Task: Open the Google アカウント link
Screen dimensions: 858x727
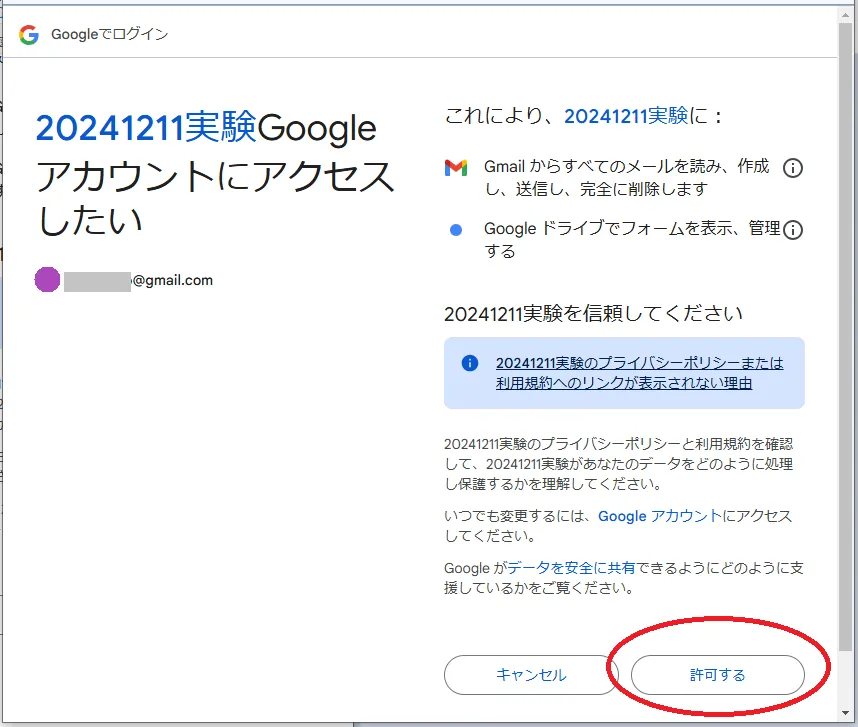Action: point(659,516)
